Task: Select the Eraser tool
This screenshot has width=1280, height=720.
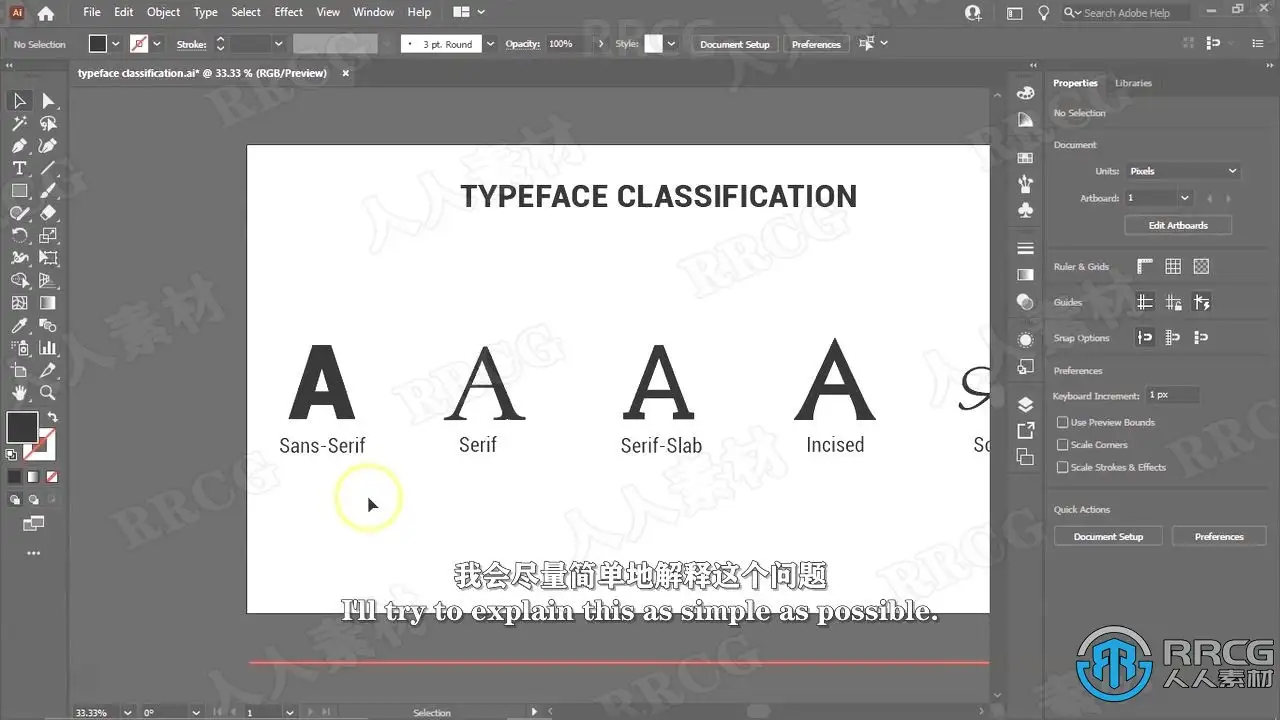Action: (x=48, y=213)
